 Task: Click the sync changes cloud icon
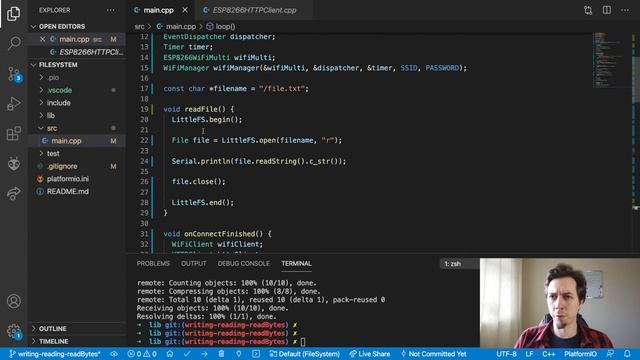coord(114,354)
